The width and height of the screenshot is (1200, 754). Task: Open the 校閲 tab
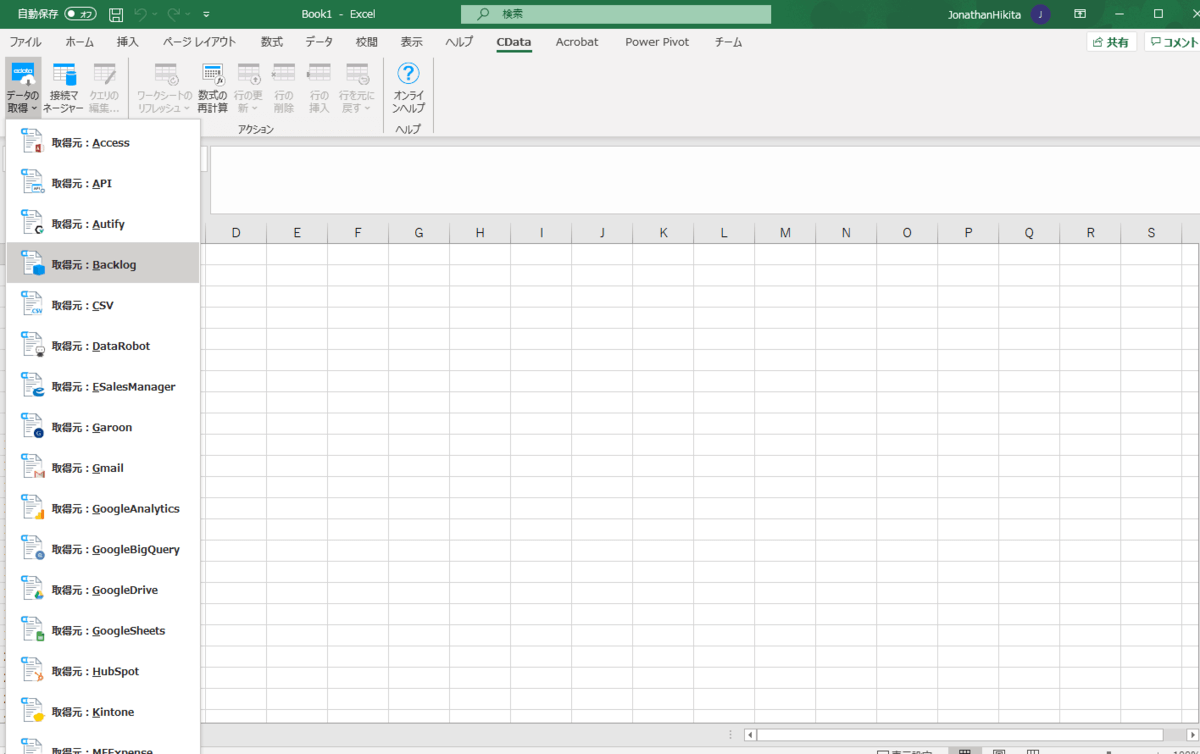(367, 42)
